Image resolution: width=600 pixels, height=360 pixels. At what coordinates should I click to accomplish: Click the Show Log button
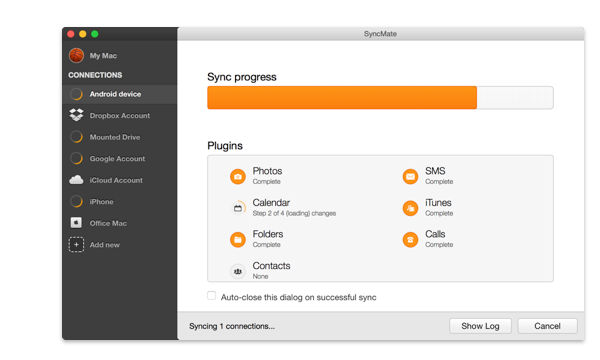point(480,326)
